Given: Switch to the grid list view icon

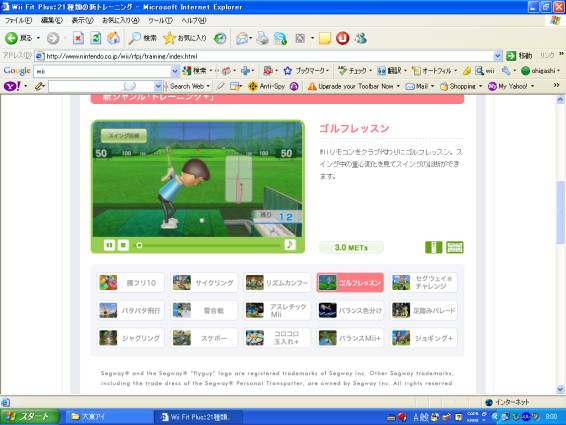Looking at the screenshot, I should tap(454, 247).
